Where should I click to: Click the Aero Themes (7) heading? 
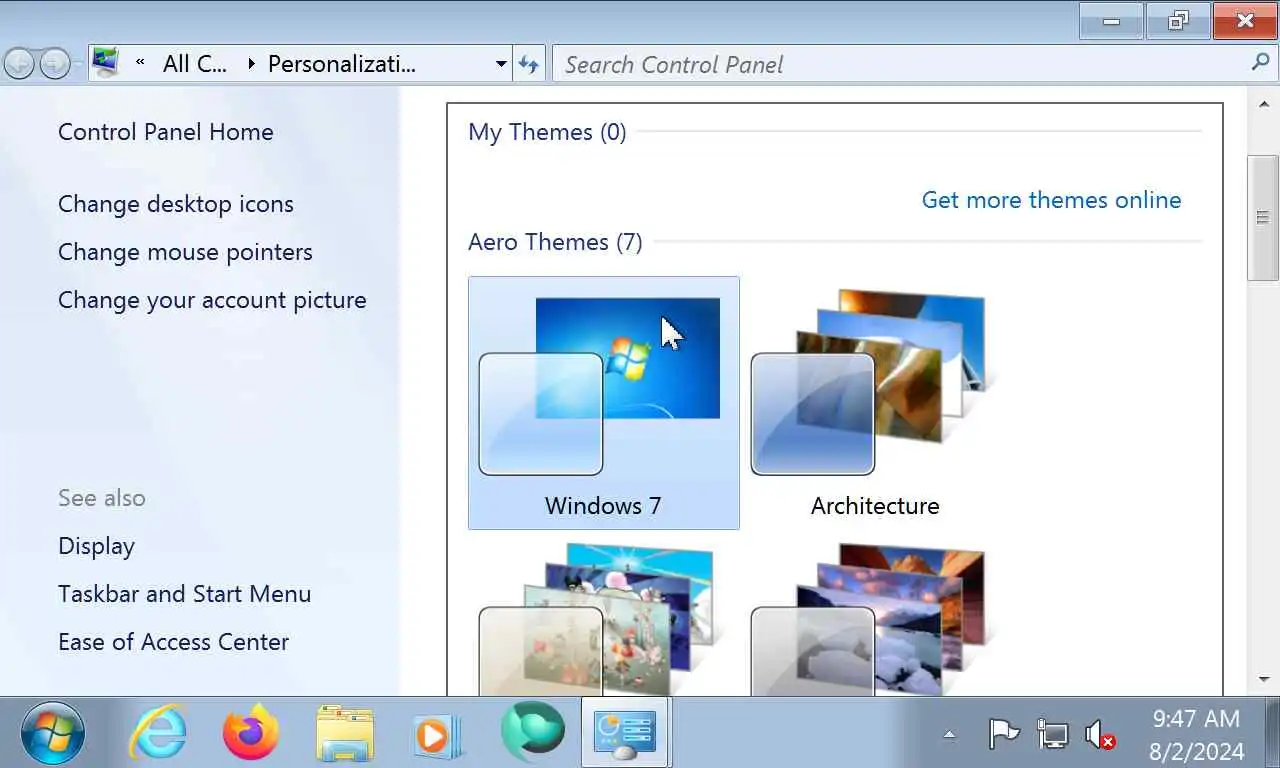[x=555, y=242]
